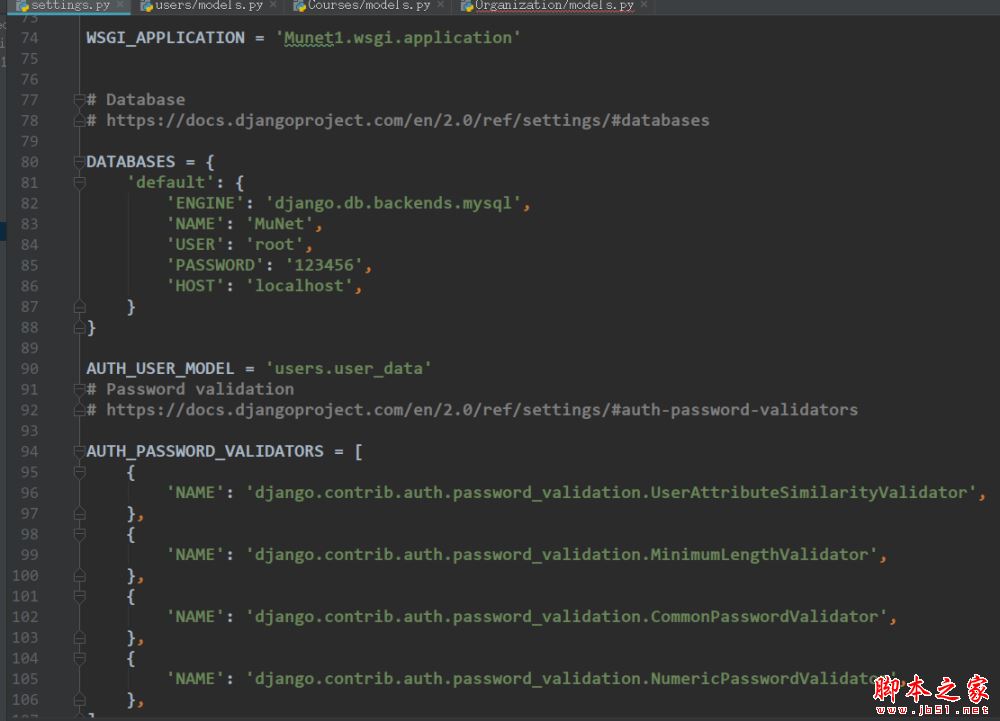Click the Python file icon on Courses/models.py tab
Viewport: 1000px width, 721px height.
[300, 6]
